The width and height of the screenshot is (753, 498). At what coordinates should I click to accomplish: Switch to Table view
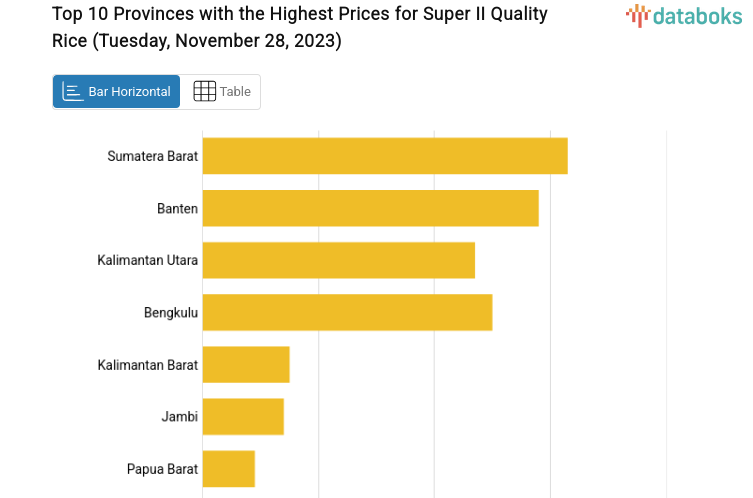(221, 92)
